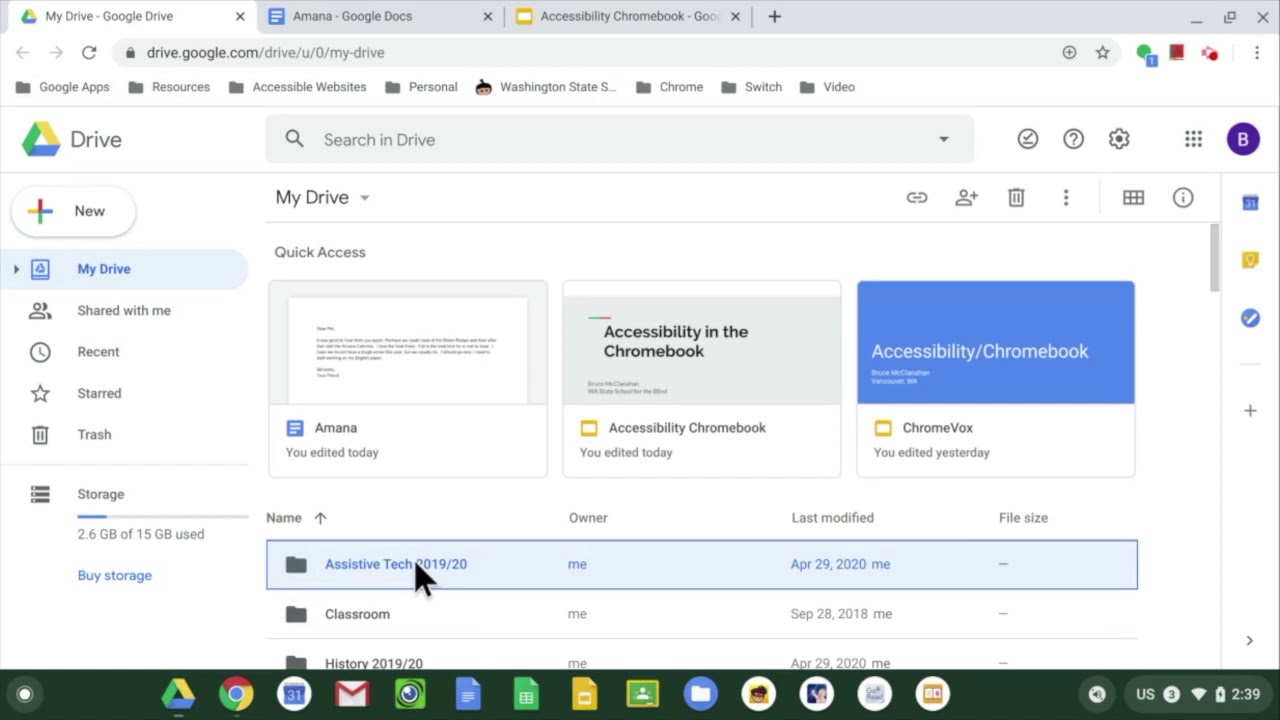Screen dimensions: 1280x720
Task: Open the Google Apps bookmark folder
Action: (63, 87)
